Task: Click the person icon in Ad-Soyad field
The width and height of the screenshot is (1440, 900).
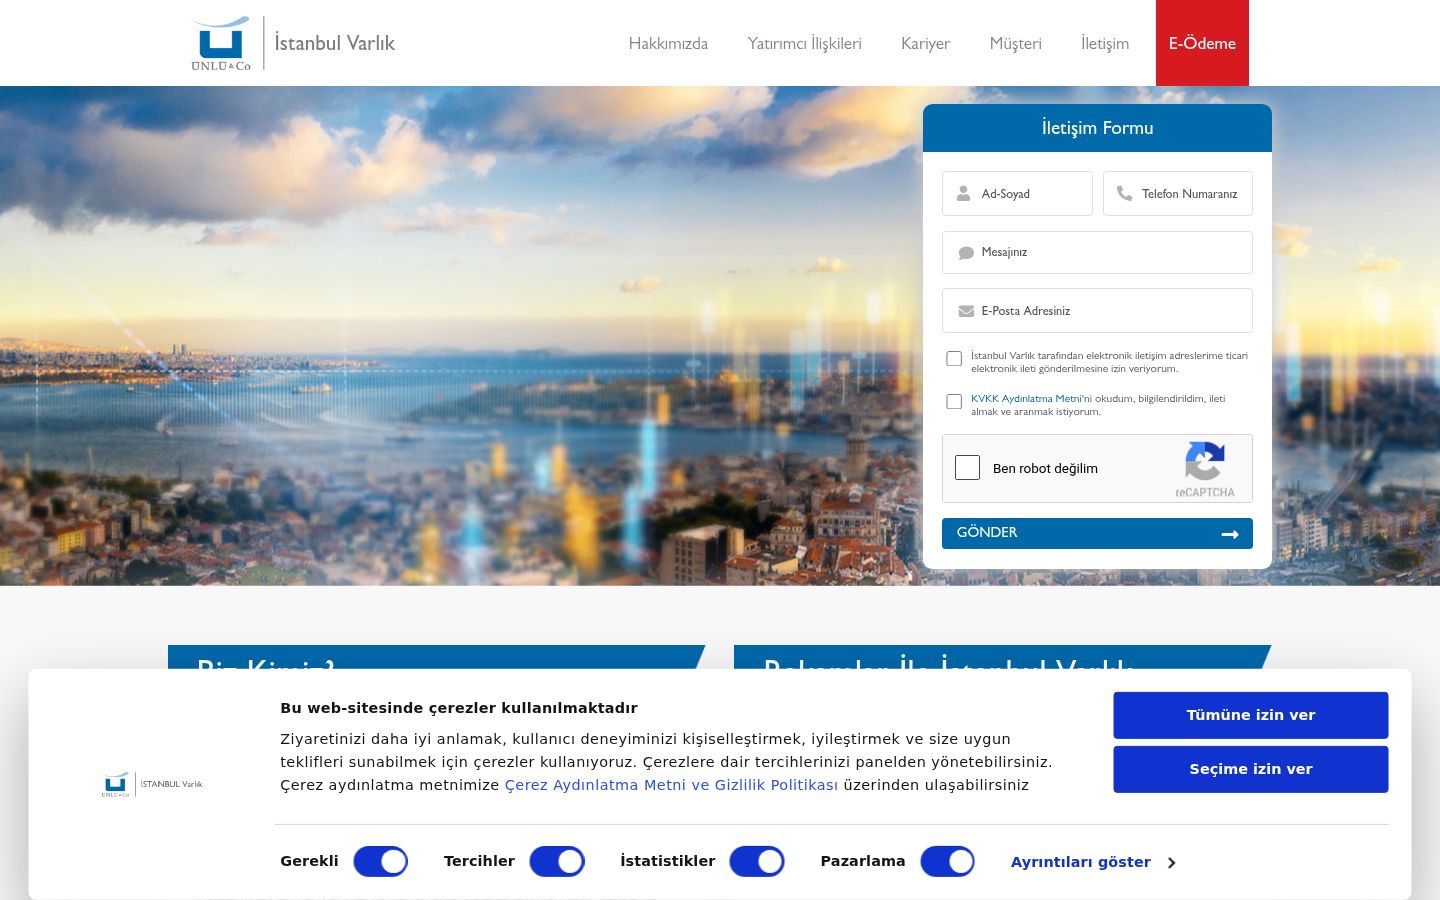Action: click(x=963, y=193)
